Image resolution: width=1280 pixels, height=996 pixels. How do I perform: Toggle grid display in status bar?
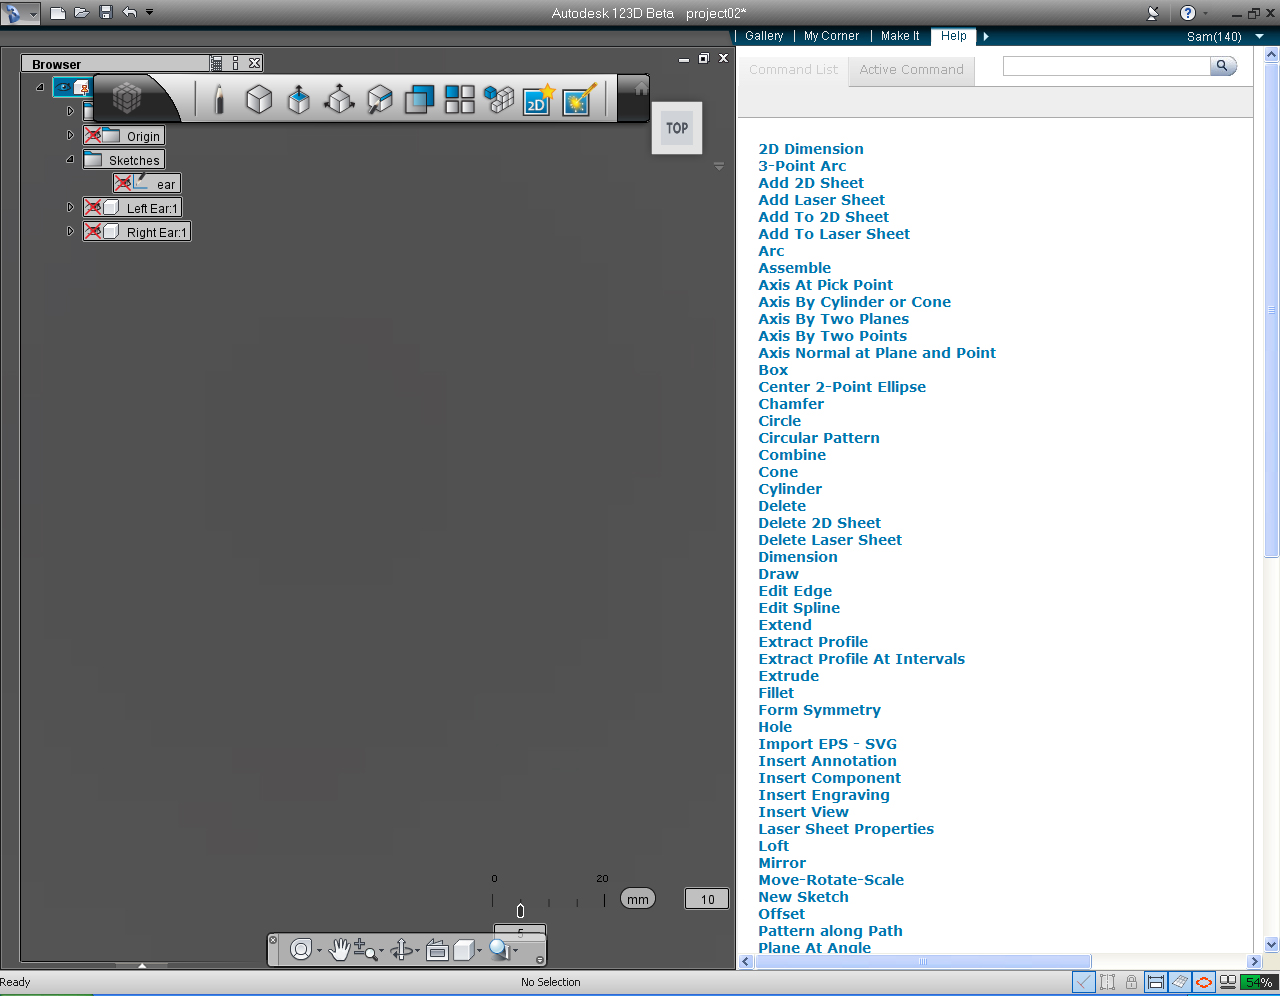1180,982
